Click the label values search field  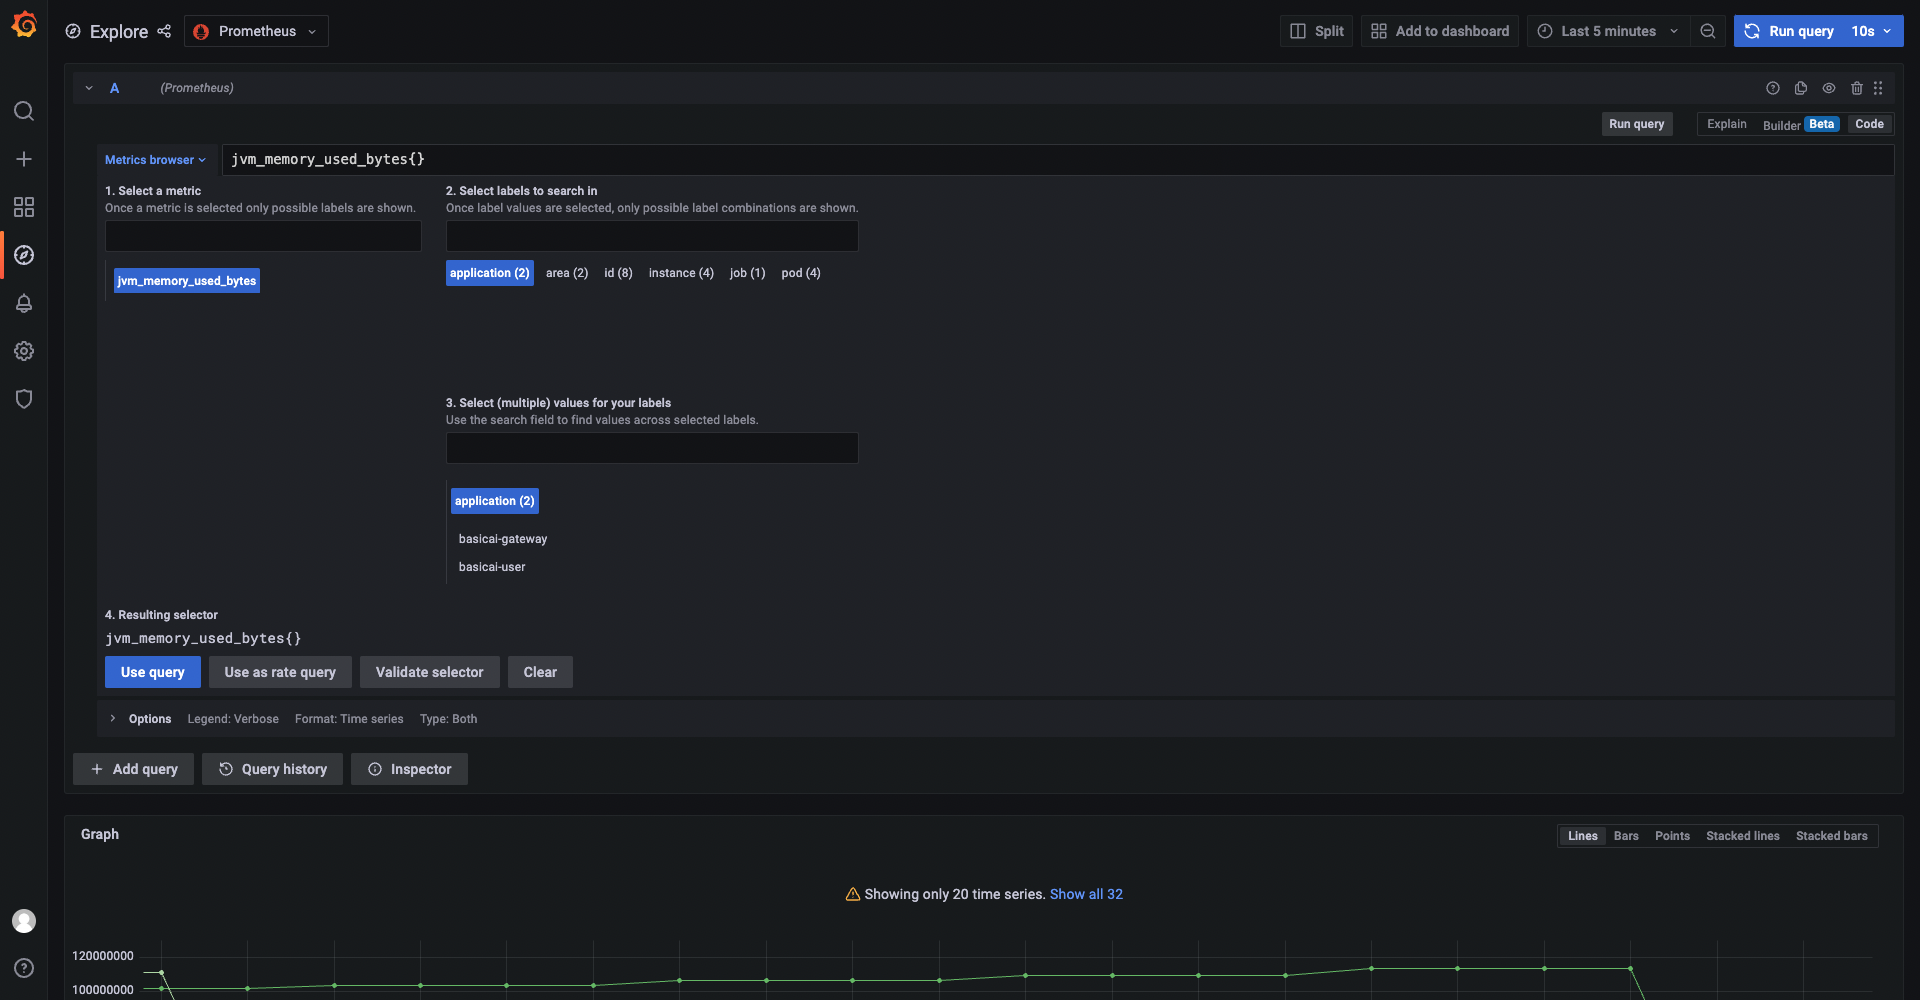651,447
